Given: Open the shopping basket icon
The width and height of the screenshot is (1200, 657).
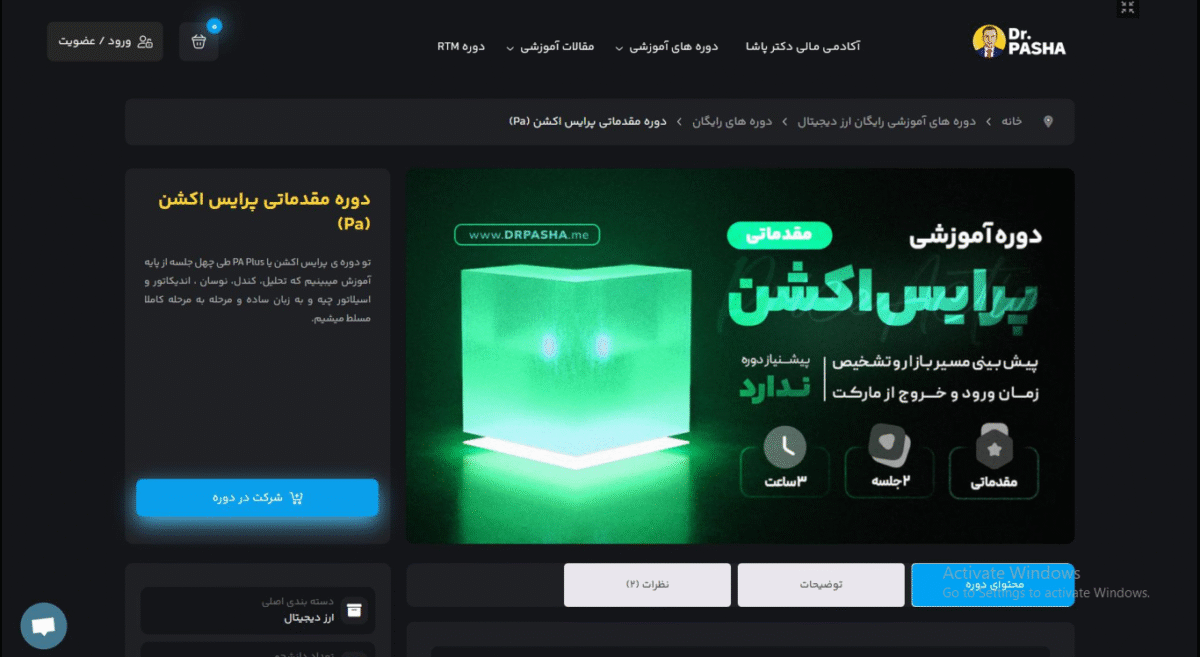Looking at the screenshot, I should [199, 42].
